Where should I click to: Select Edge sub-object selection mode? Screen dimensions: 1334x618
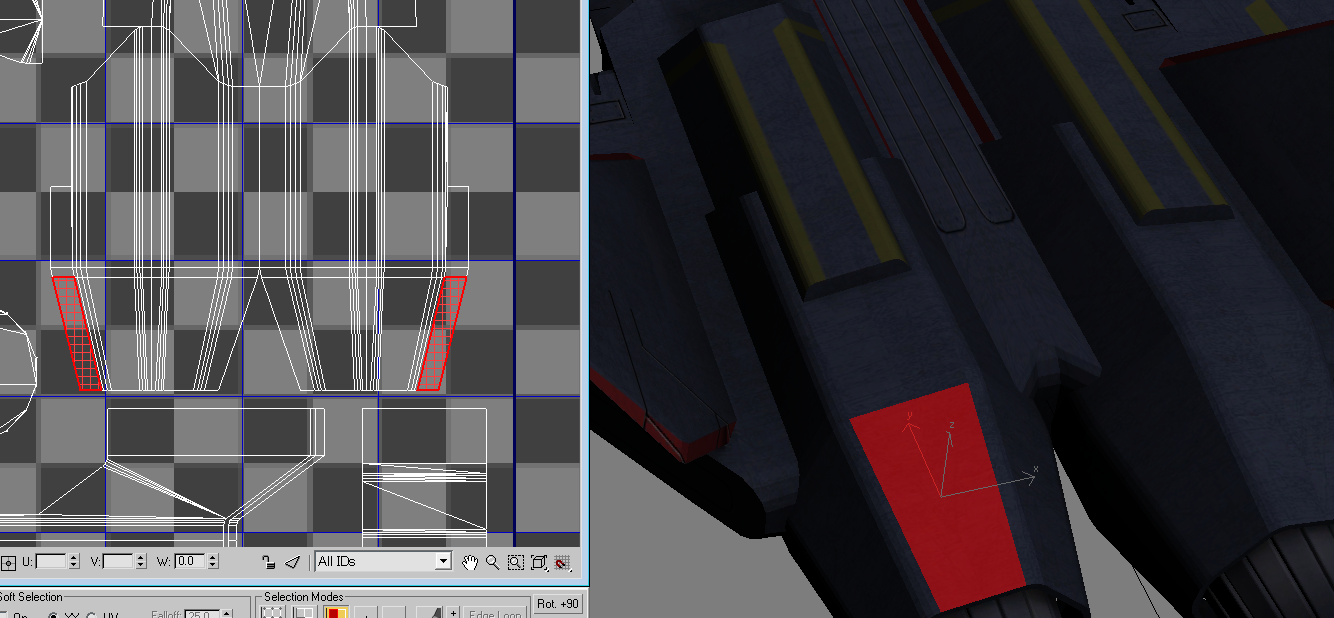point(304,611)
